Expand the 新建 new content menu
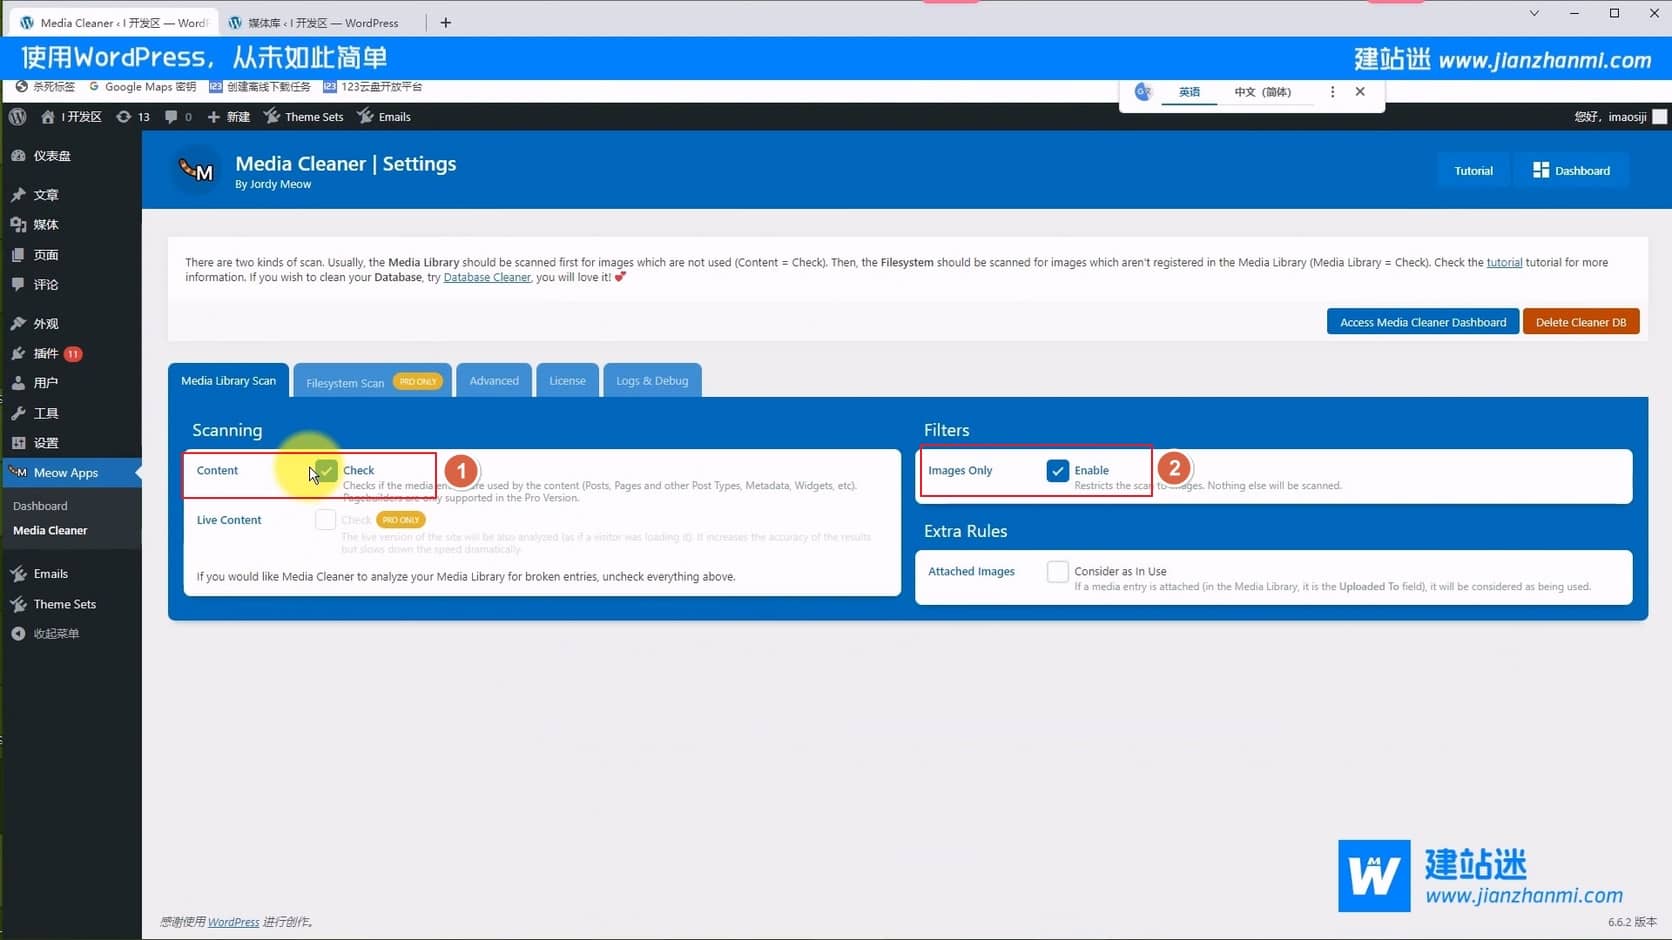 pyautogui.click(x=229, y=117)
